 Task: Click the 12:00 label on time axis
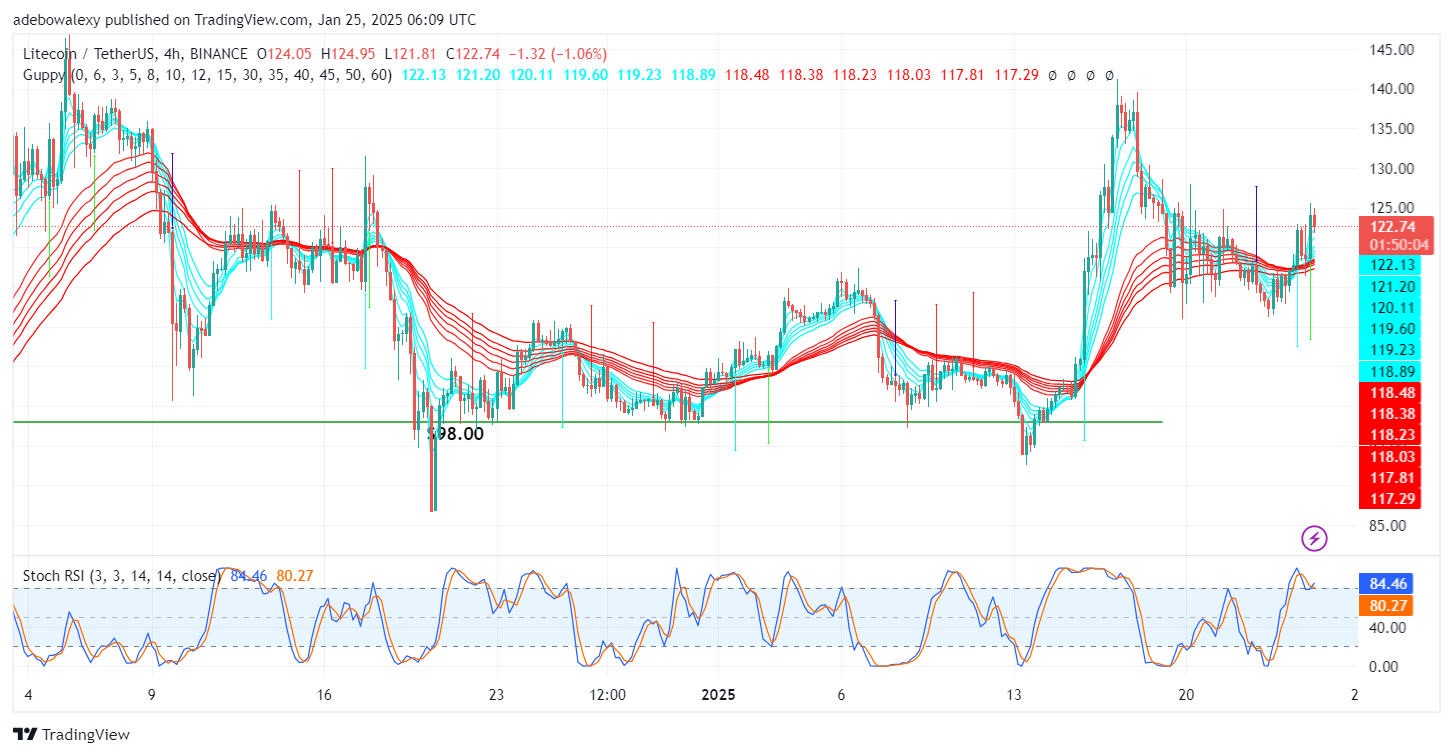pos(608,695)
